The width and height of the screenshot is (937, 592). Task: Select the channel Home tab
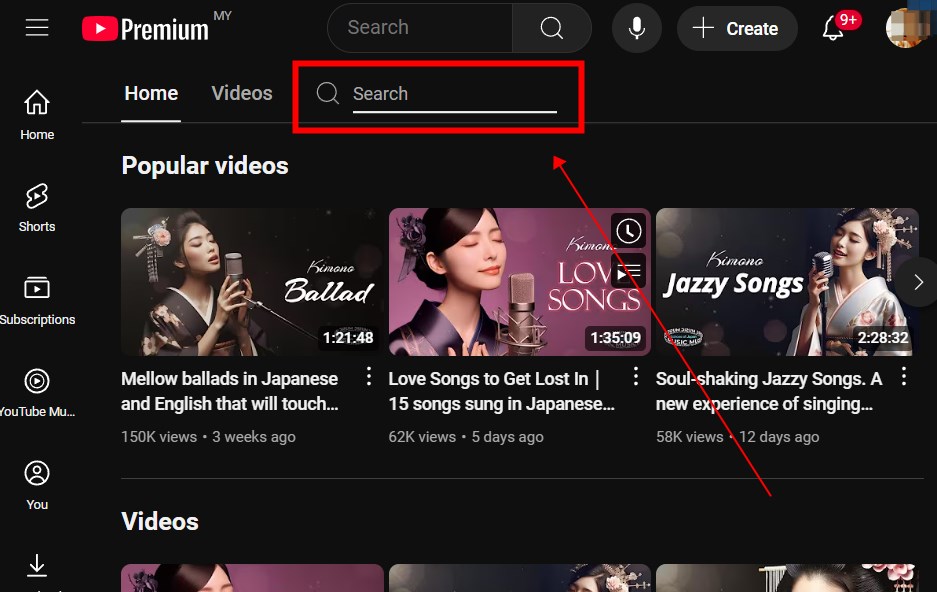[x=151, y=93]
